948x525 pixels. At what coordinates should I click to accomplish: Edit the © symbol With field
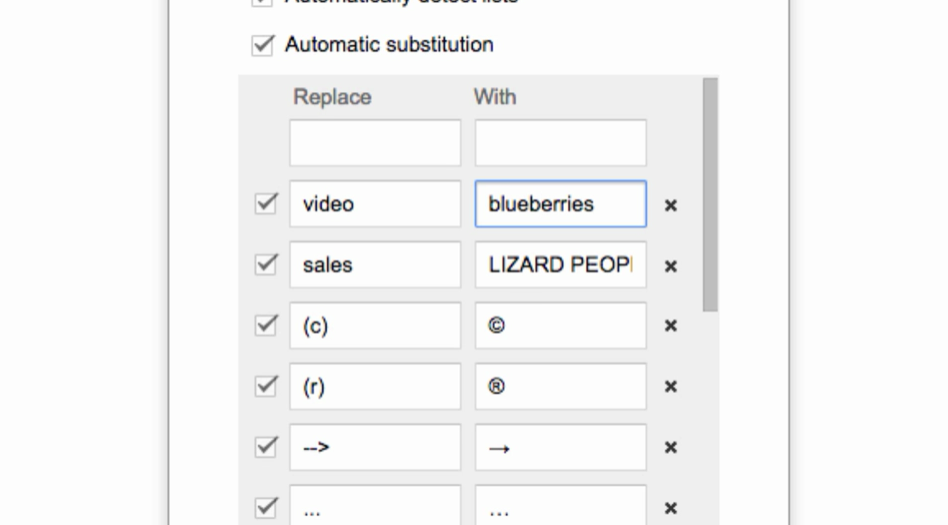(560, 326)
